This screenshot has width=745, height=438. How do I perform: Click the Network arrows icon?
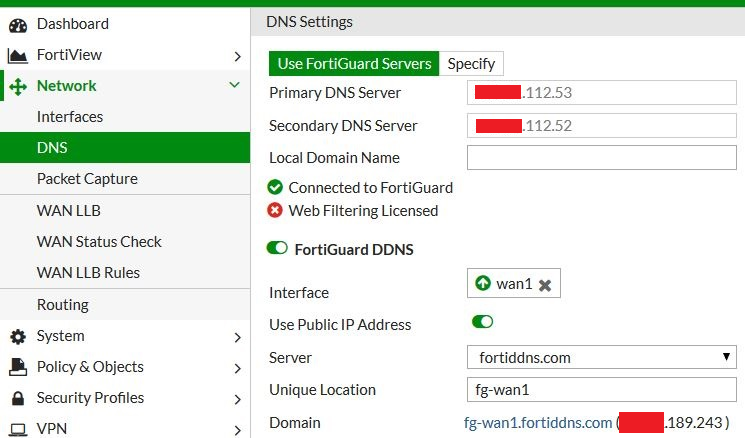pyautogui.click(x=17, y=86)
